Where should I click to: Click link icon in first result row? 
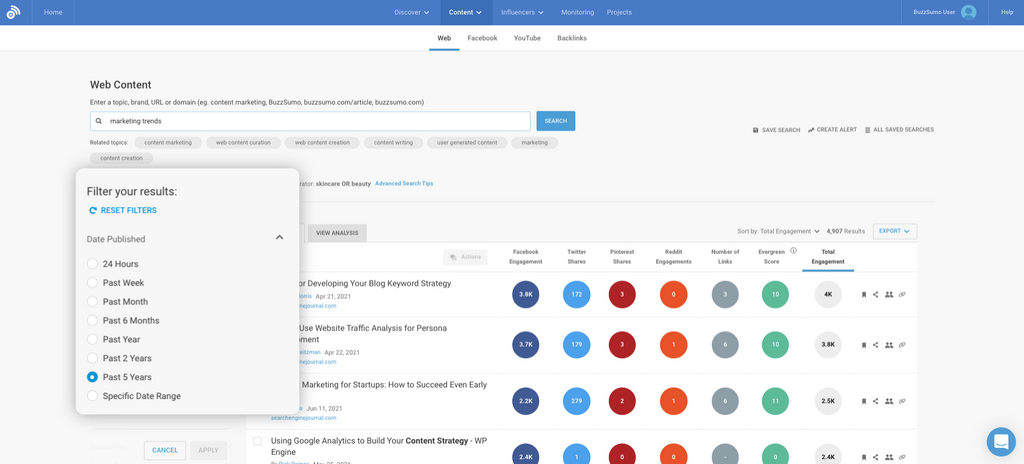(x=902, y=295)
